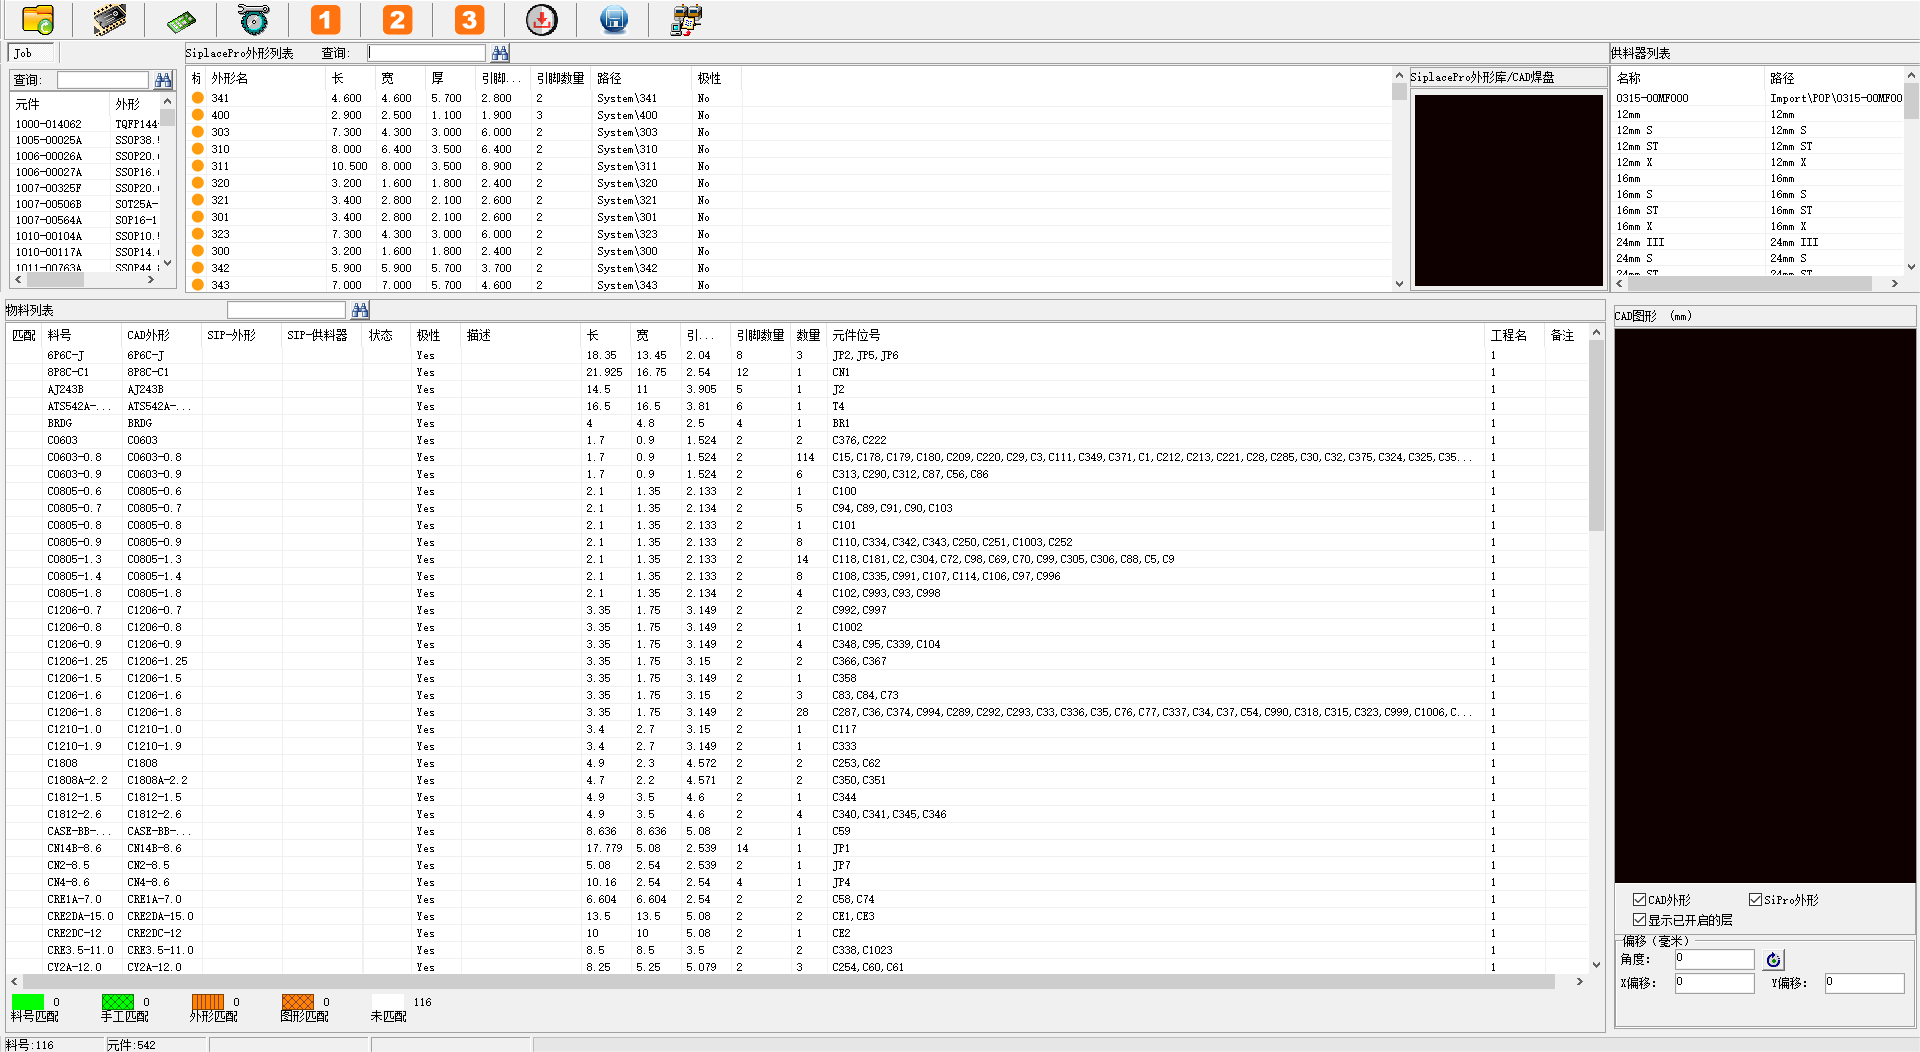Click the blue floppy disk save icon
The height and width of the screenshot is (1052, 1920).
pyautogui.click(x=613, y=20)
